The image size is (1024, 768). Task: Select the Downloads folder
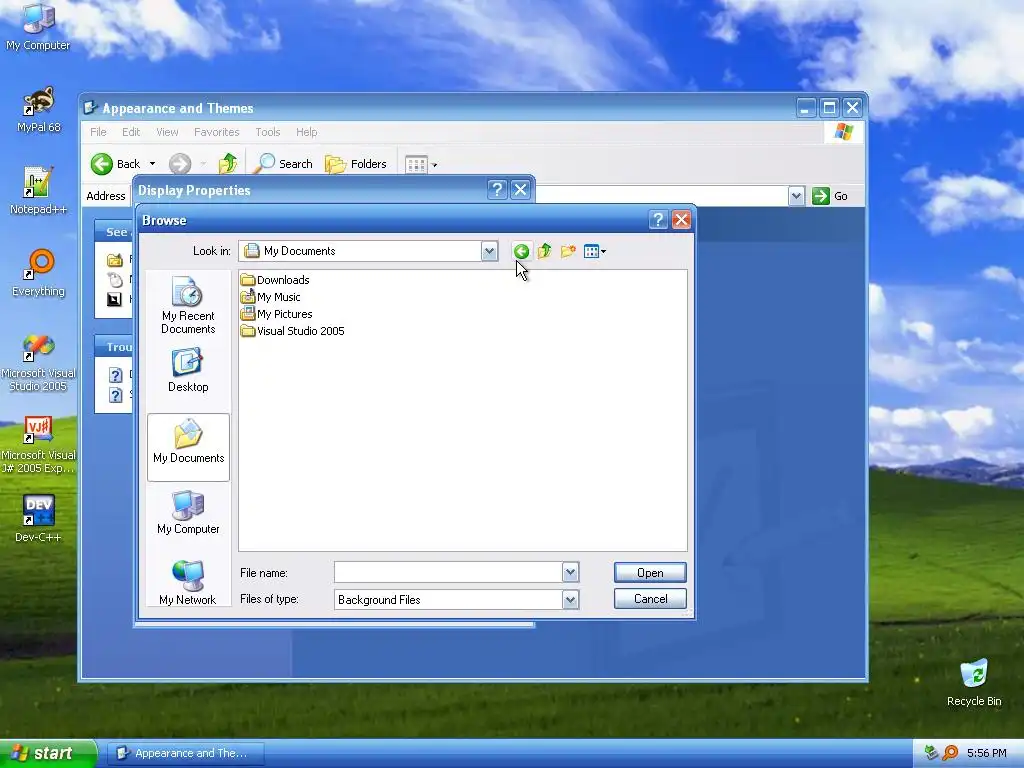[x=275, y=280]
